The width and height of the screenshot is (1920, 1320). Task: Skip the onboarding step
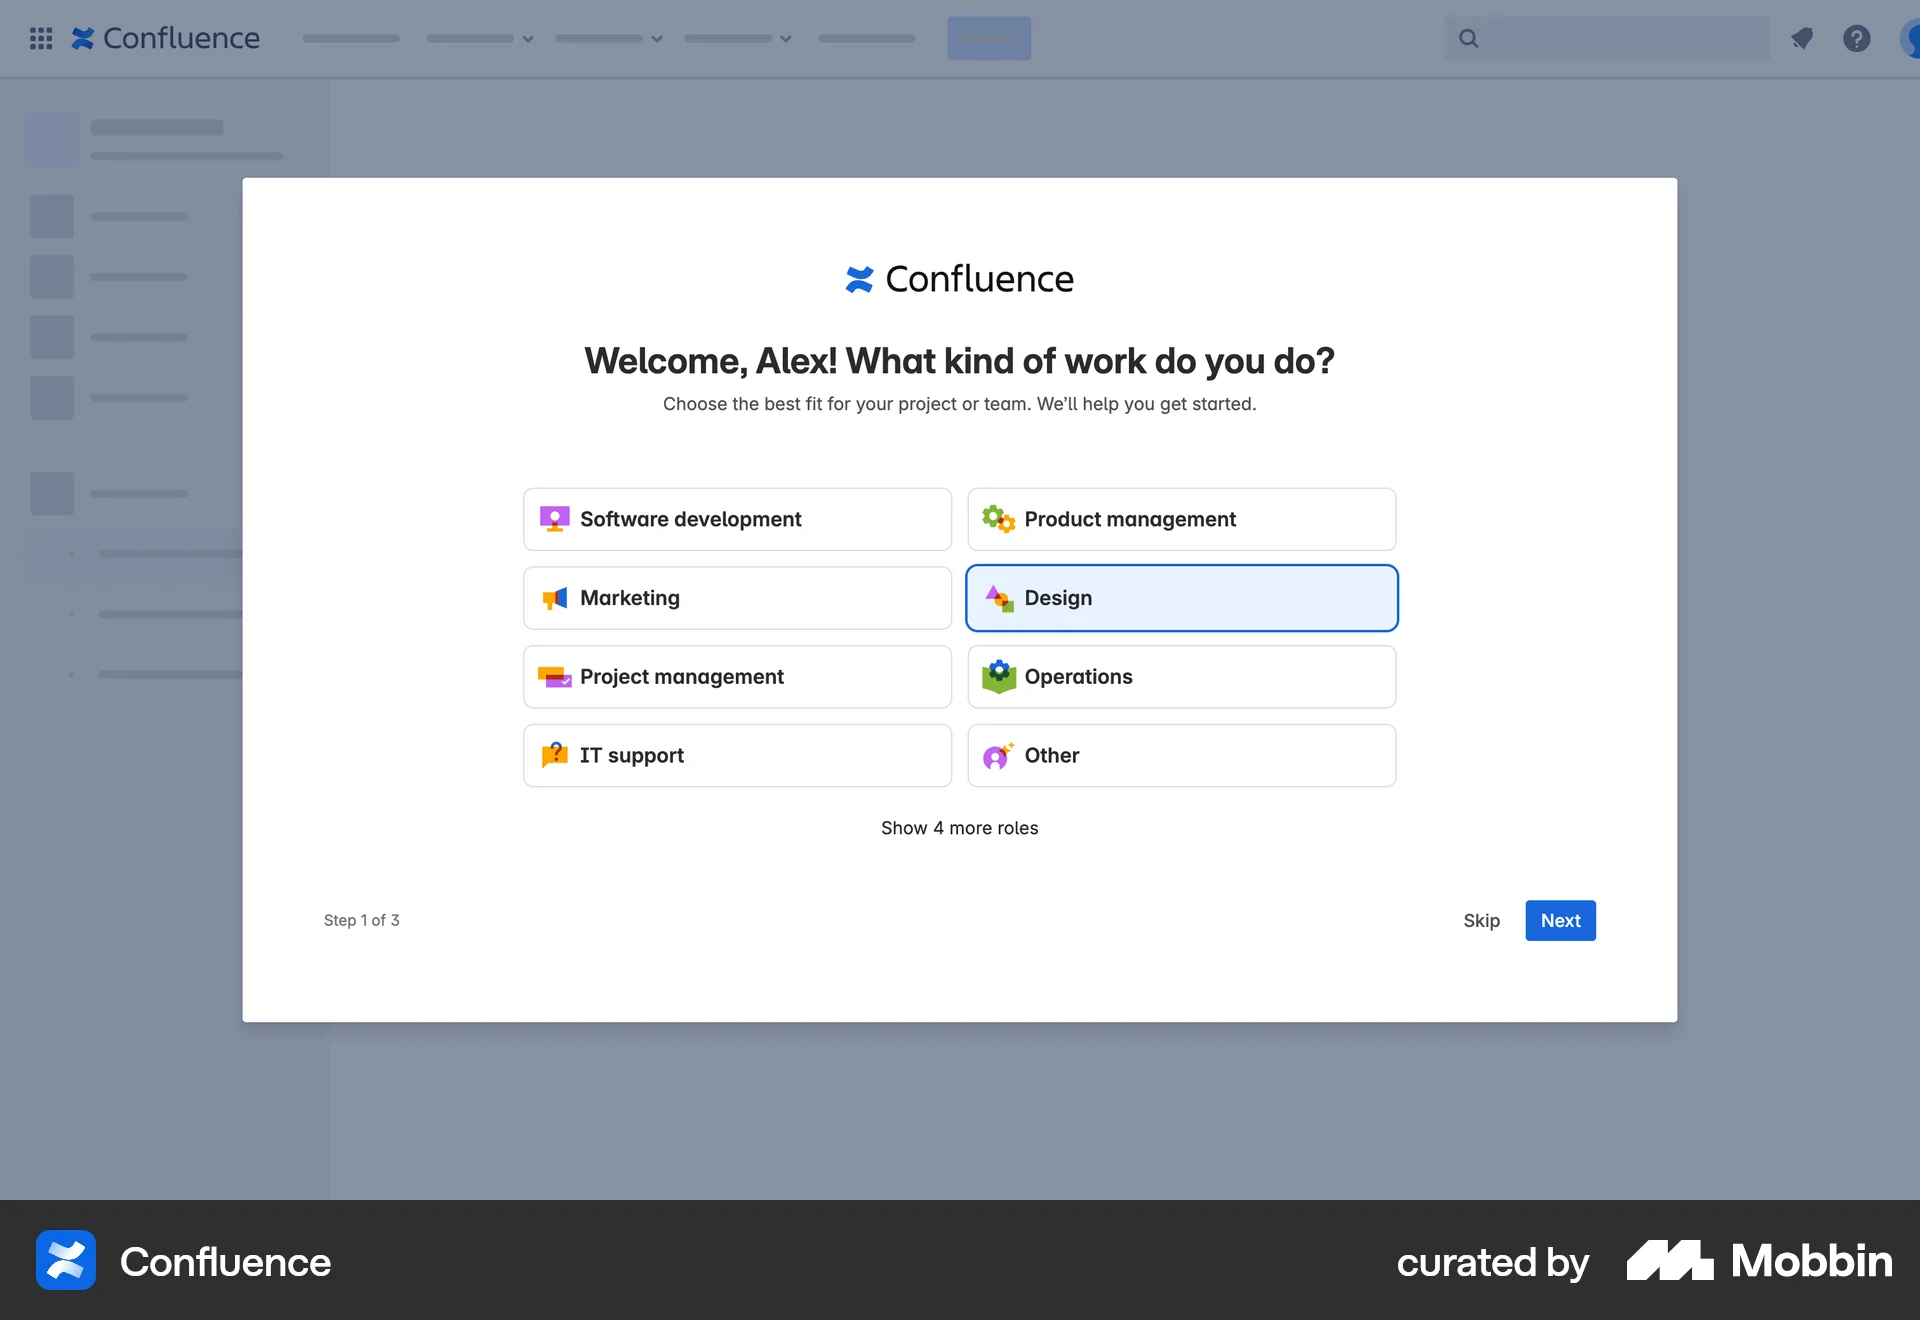(1481, 920)
